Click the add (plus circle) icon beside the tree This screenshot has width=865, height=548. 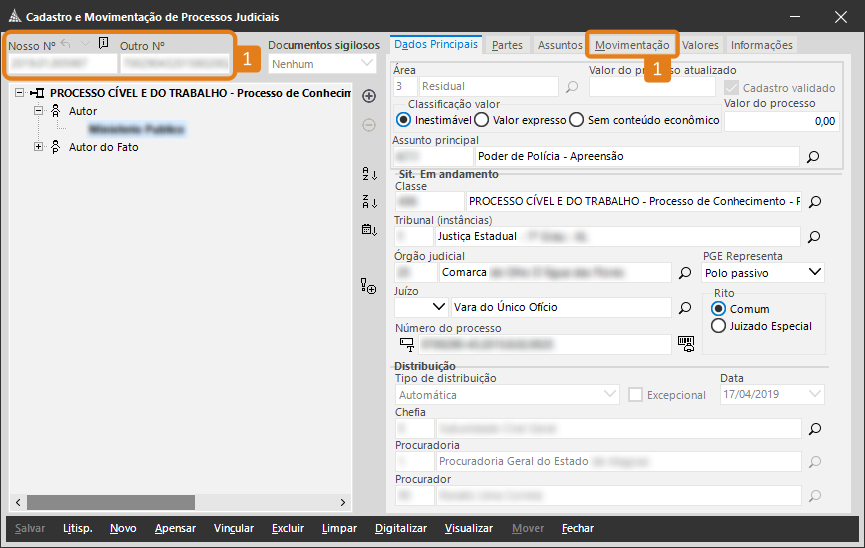[368, 96]
